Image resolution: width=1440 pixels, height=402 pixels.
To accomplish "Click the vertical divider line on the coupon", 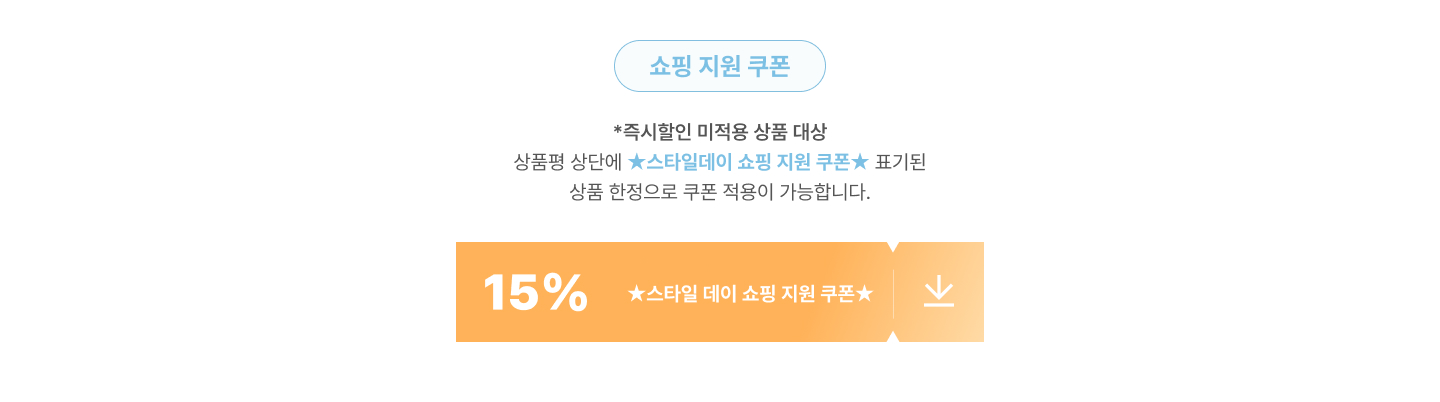I will pyautogui.click(x=893, y=292).
